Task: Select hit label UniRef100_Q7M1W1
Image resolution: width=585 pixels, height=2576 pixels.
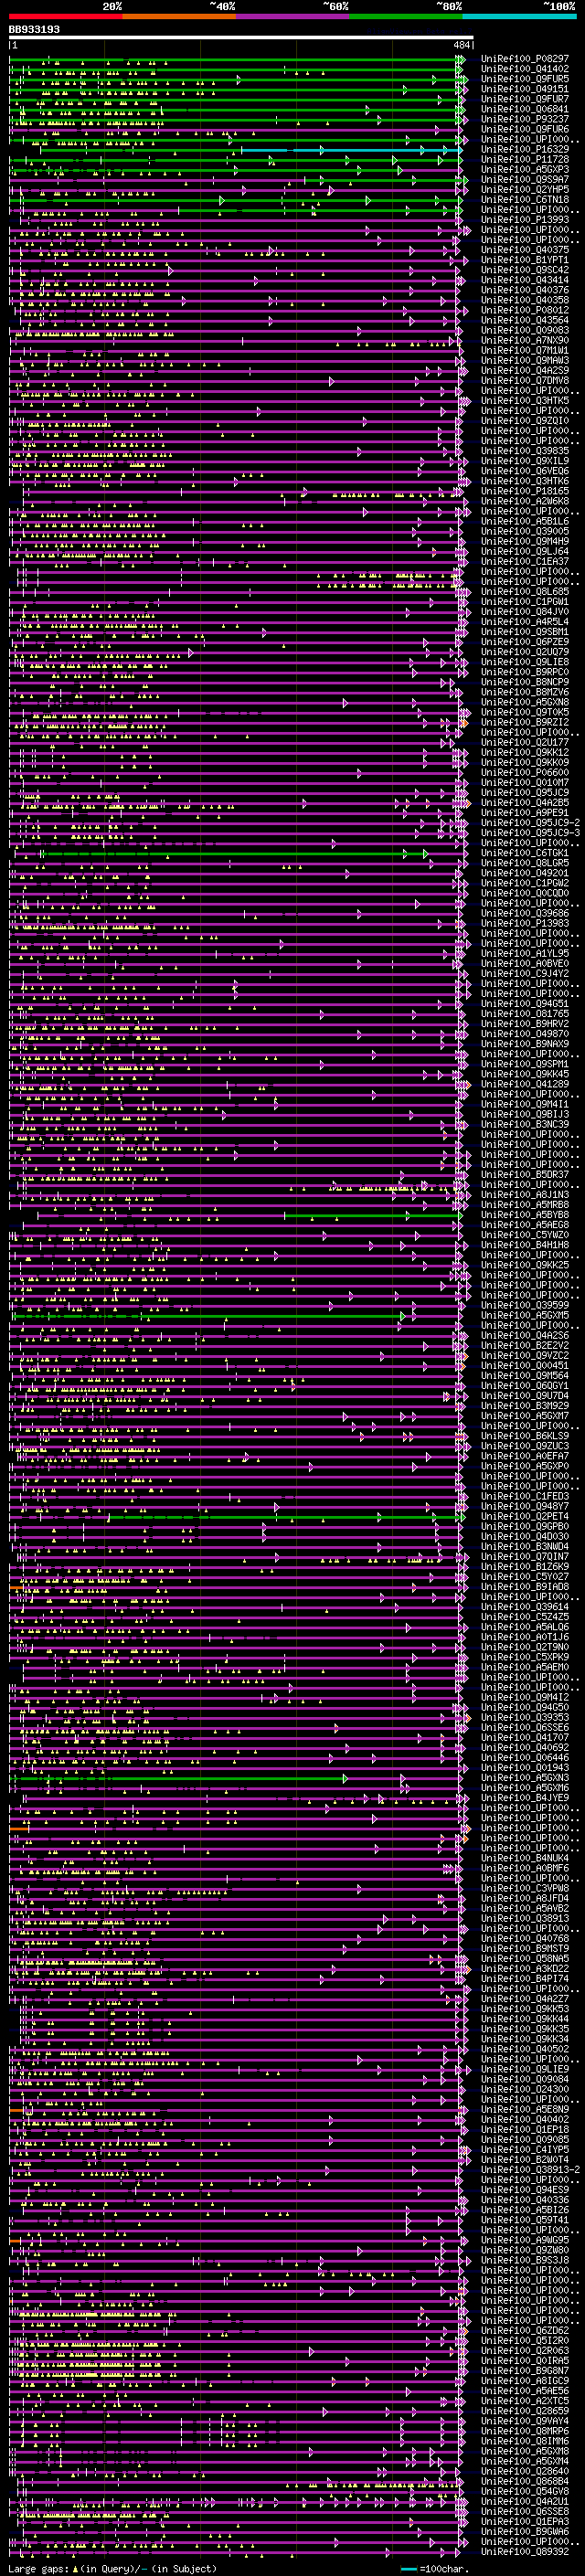Action: click(525, 350)
